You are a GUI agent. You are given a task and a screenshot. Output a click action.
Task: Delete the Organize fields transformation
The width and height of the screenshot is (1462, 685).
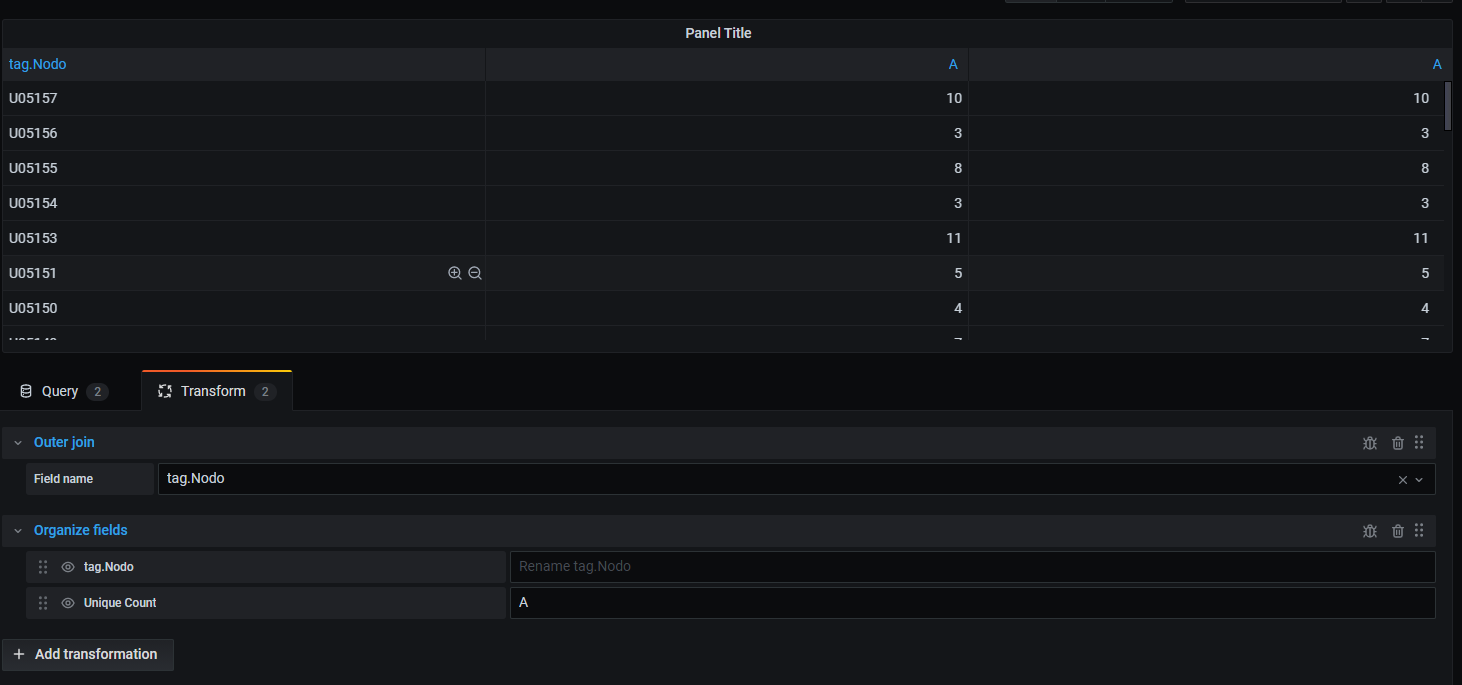pos(1398,531)
